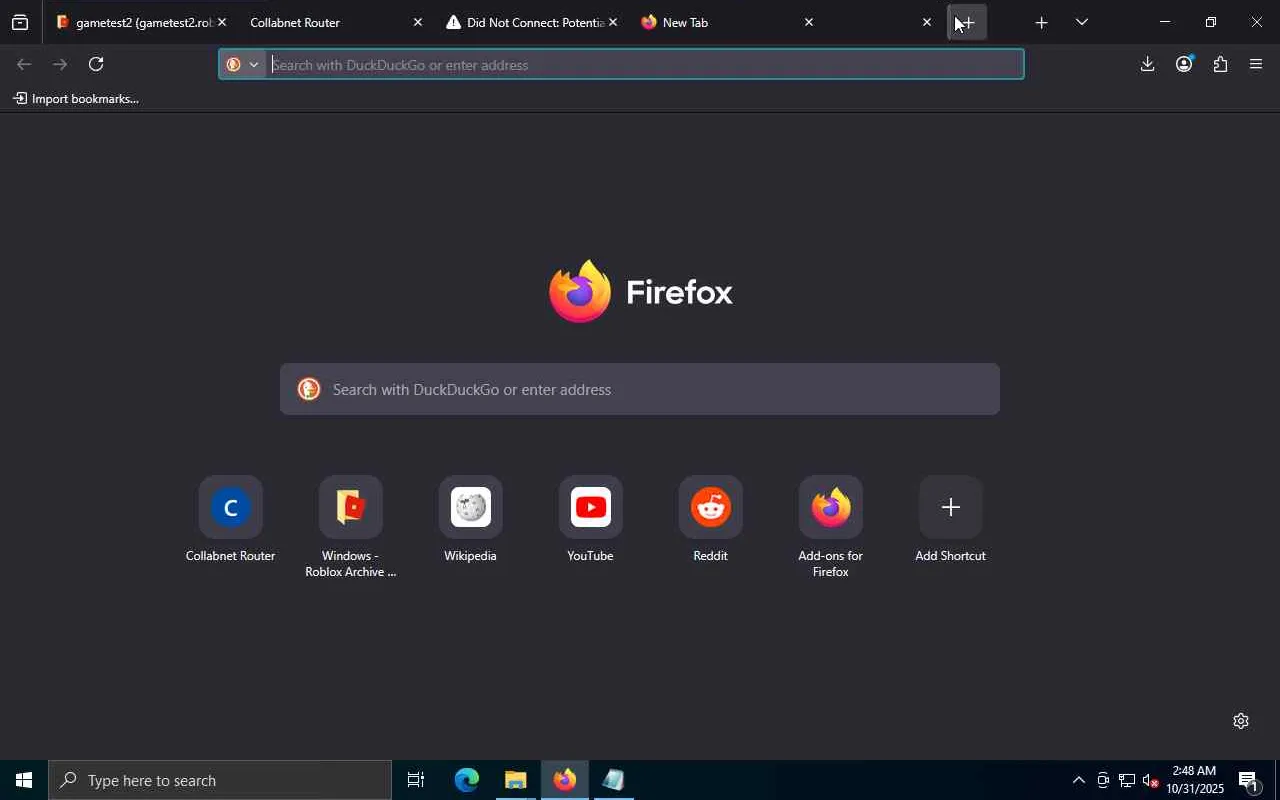
Task: Open the new tab personalize settings gear
Action: [x=1241, y=721]
